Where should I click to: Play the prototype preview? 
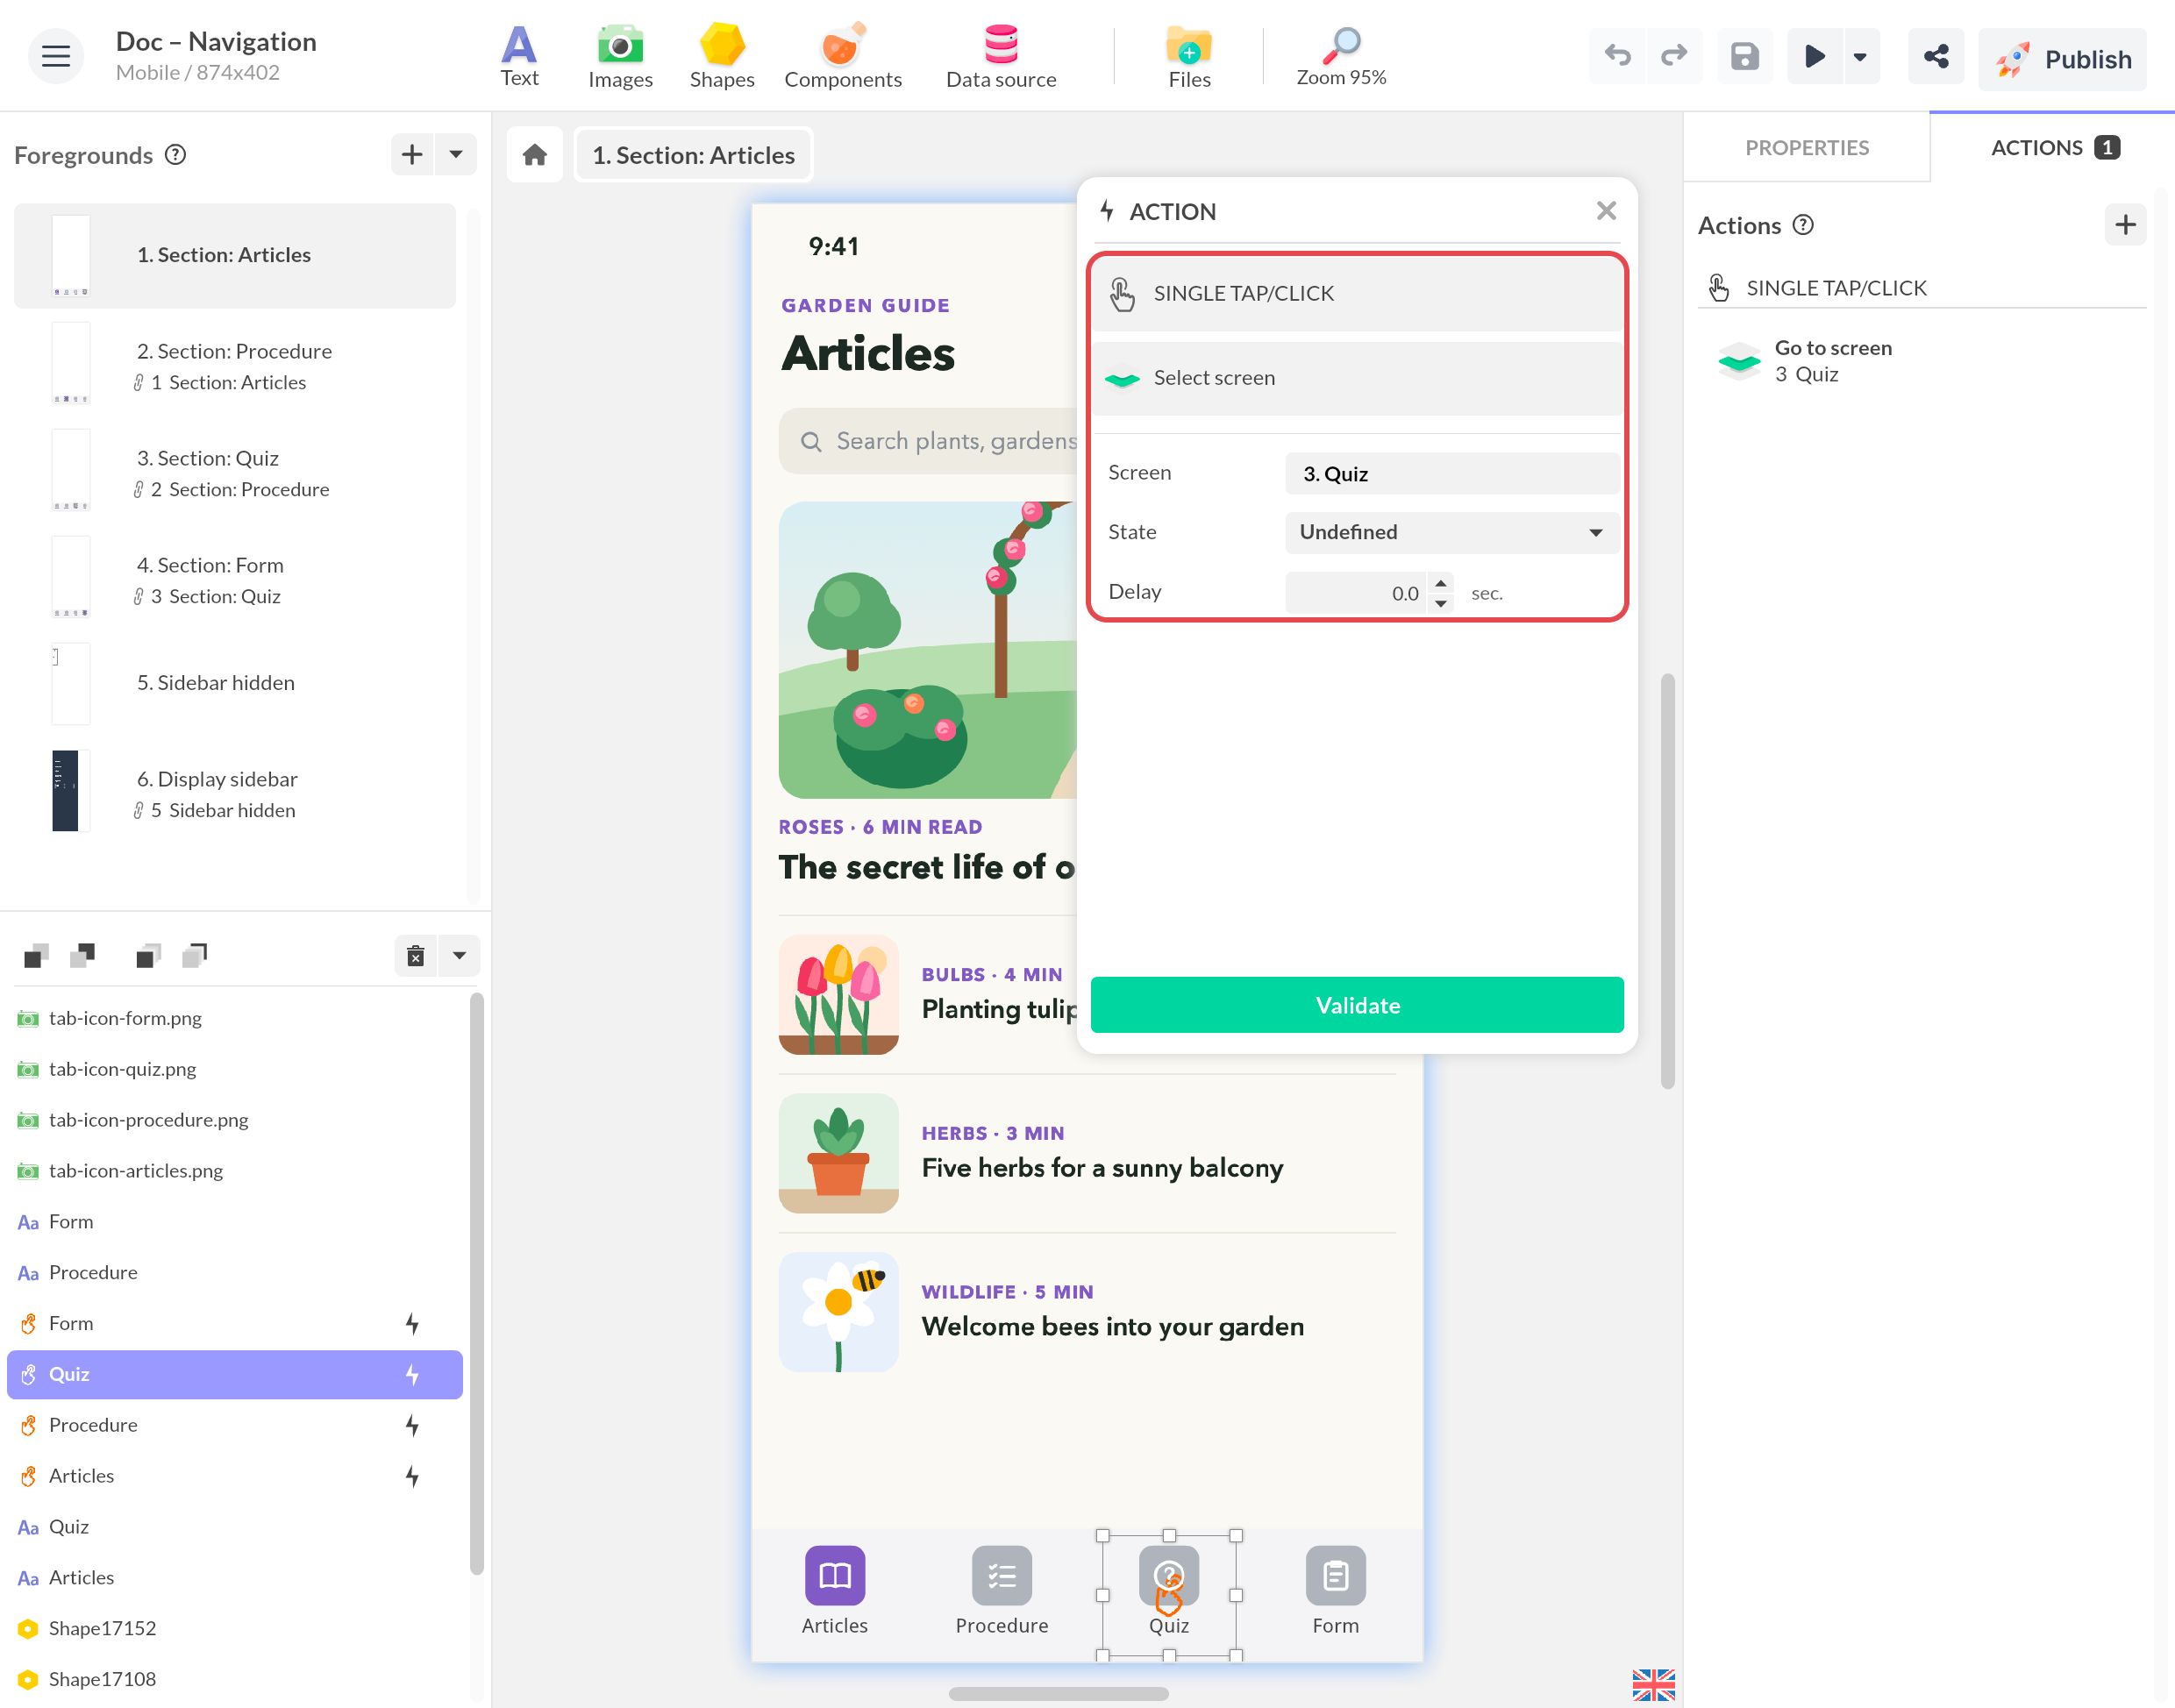point(1814,56)
